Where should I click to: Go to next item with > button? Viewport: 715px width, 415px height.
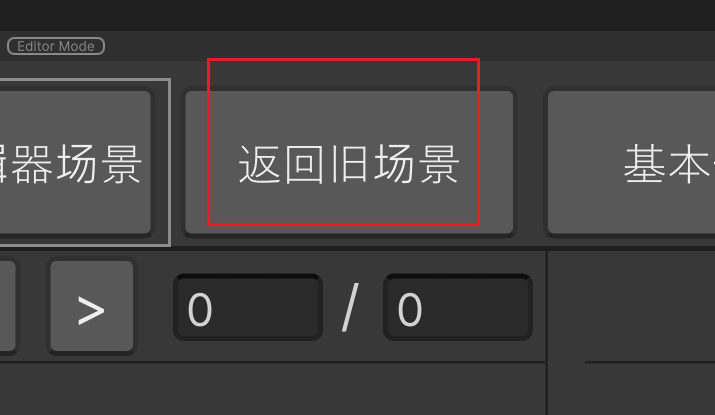tap(92, 306)
